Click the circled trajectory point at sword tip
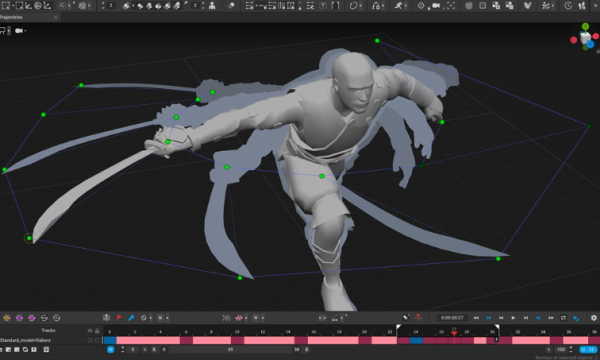This screenshot has height=360, width=600. click(x=29, y=238)
